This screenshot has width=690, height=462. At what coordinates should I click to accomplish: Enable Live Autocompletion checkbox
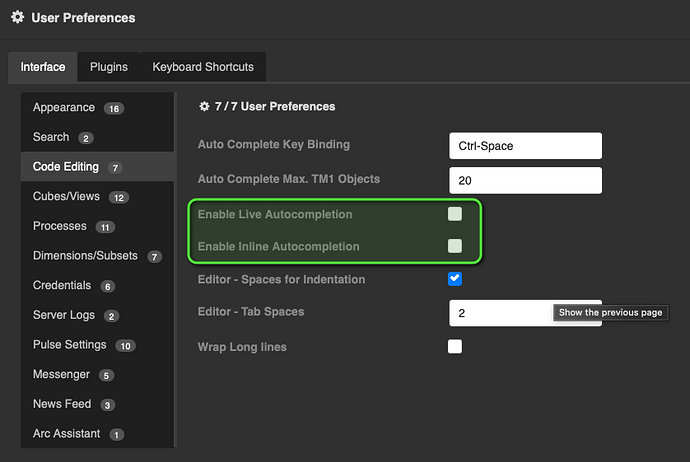(x=455, y=214)
